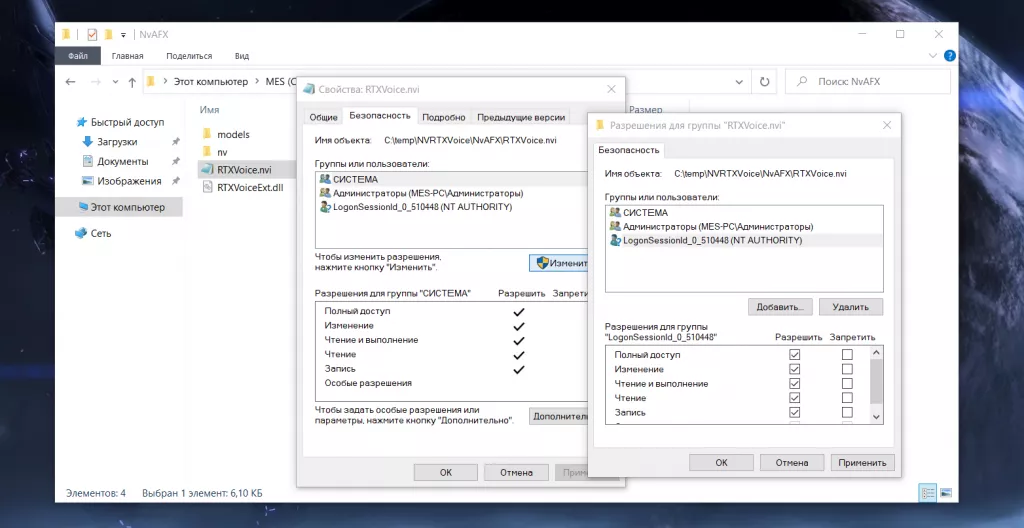
Task: Open the recent locations dropdown arrow
Action: tap(113, 82)
